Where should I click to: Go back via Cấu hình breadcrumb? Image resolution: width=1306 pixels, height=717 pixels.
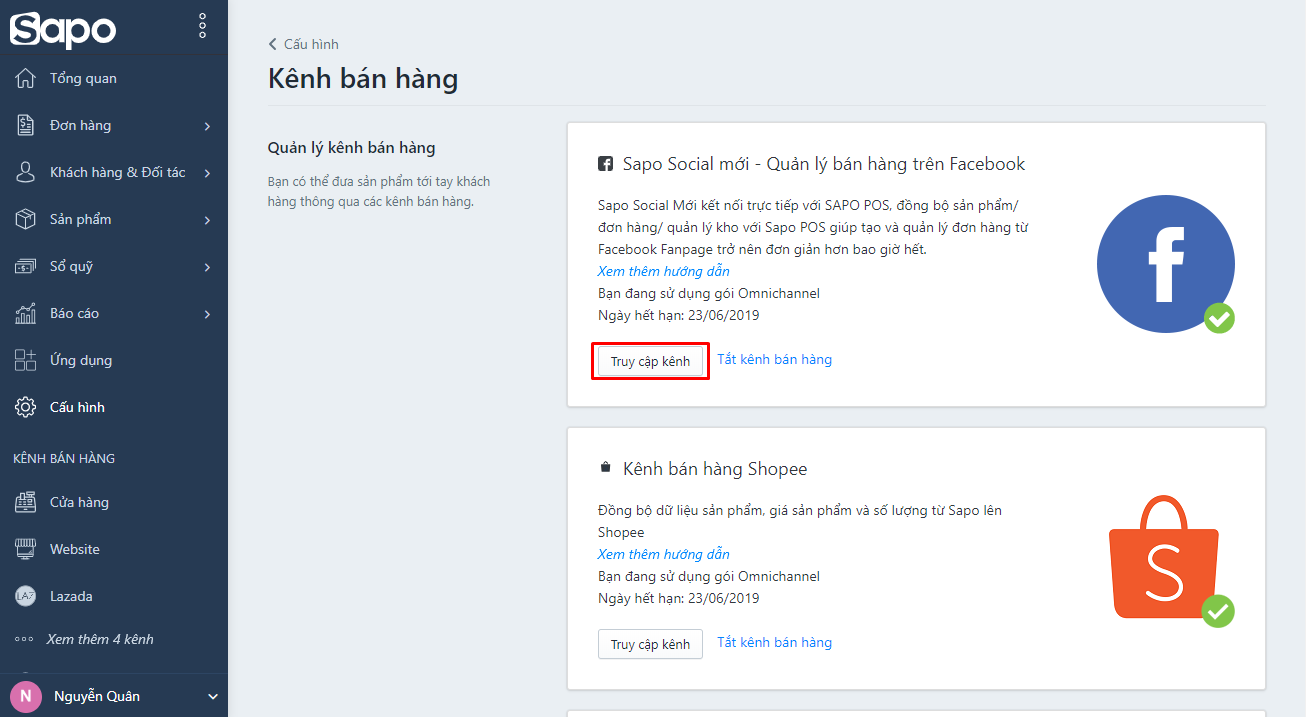coord(311,44)
